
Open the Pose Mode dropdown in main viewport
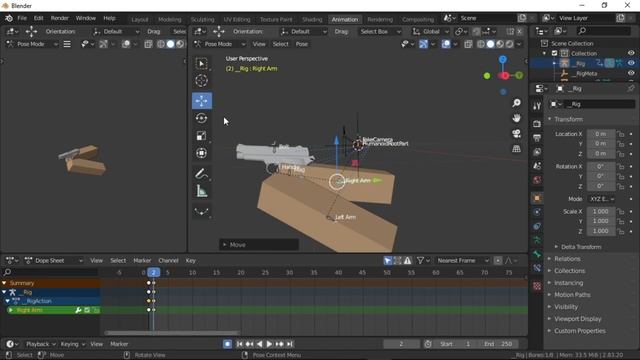(220, 44)
